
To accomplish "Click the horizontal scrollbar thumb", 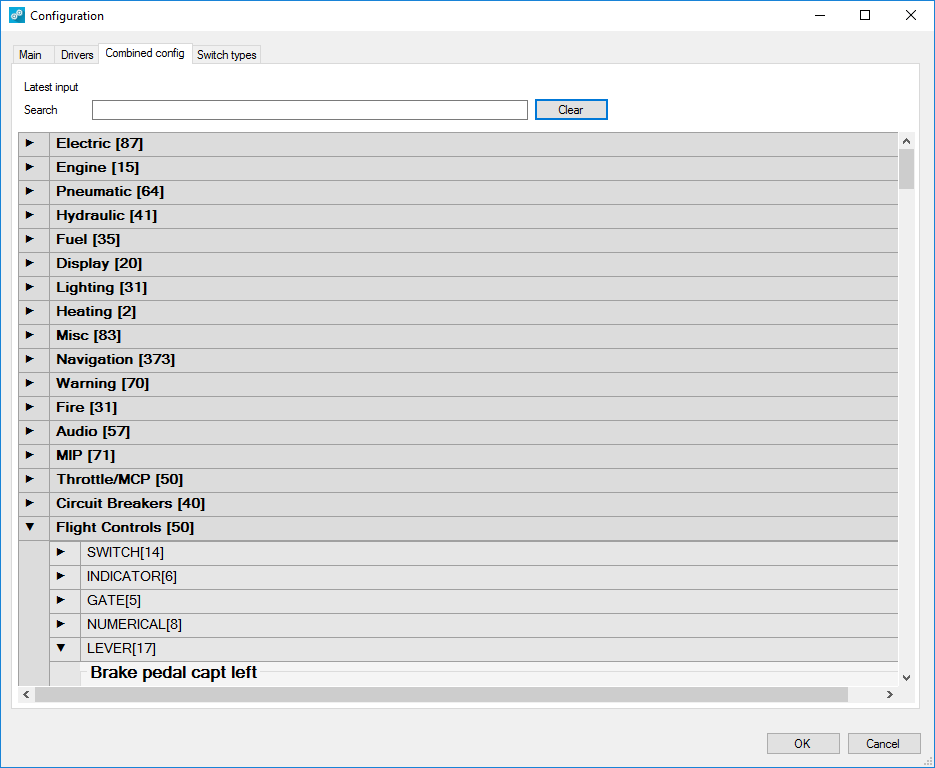I will pyautogui.click(x=441, y=694).
